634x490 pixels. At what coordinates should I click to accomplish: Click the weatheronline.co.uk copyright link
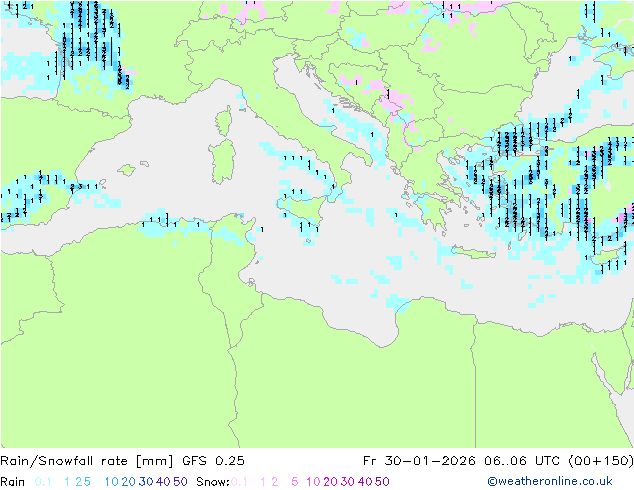tap(550, 481)
